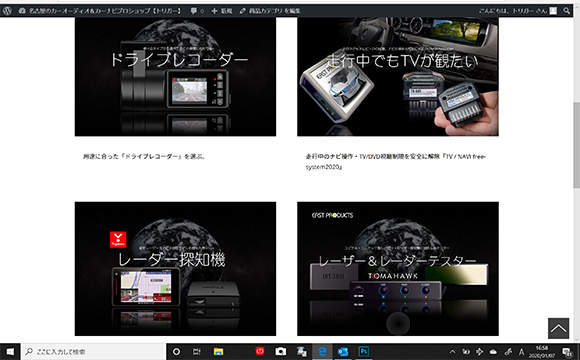Show hidden system tray icons

(452, 351)
